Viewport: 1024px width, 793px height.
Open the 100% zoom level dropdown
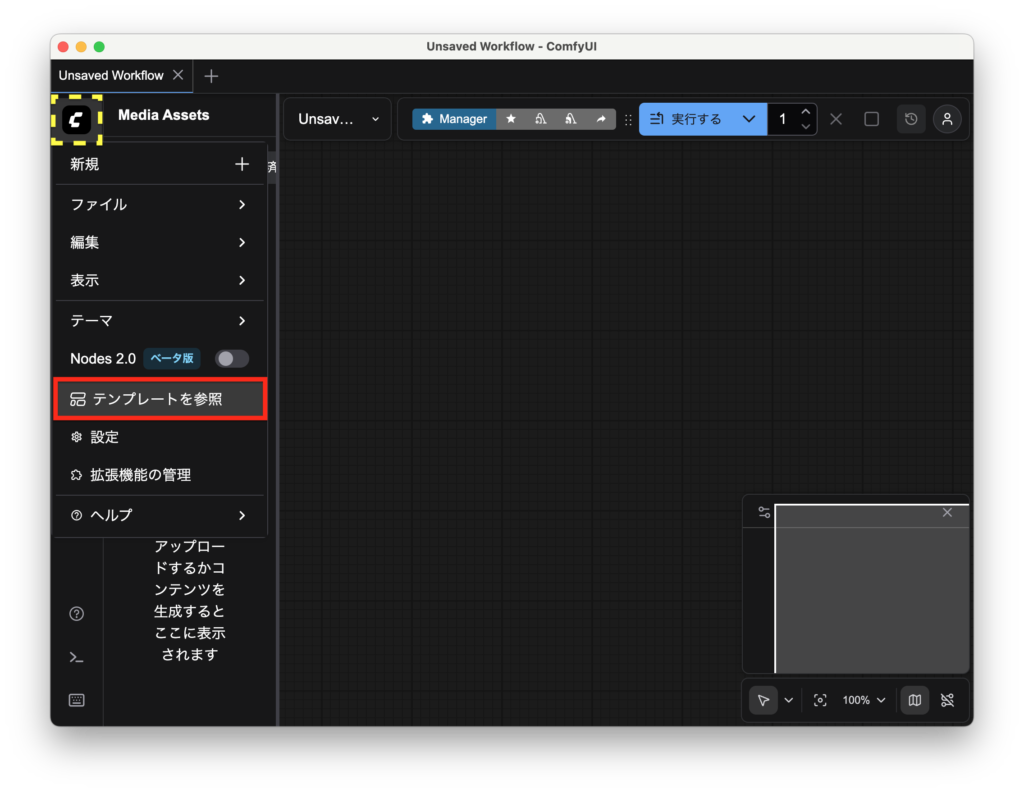click(x=864, y=700)
